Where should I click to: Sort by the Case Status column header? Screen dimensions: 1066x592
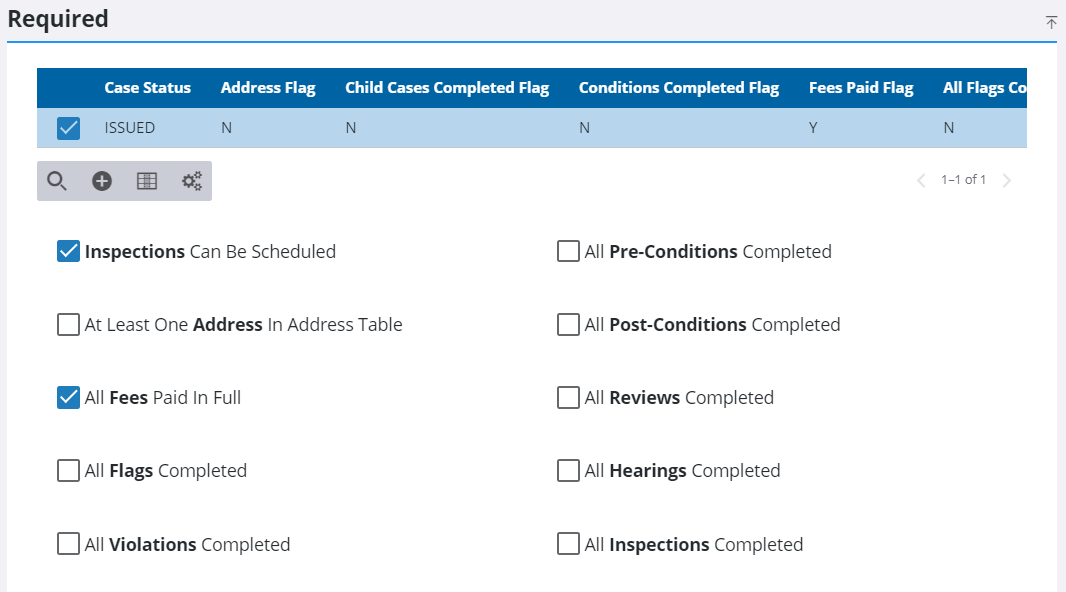(147, 88)
